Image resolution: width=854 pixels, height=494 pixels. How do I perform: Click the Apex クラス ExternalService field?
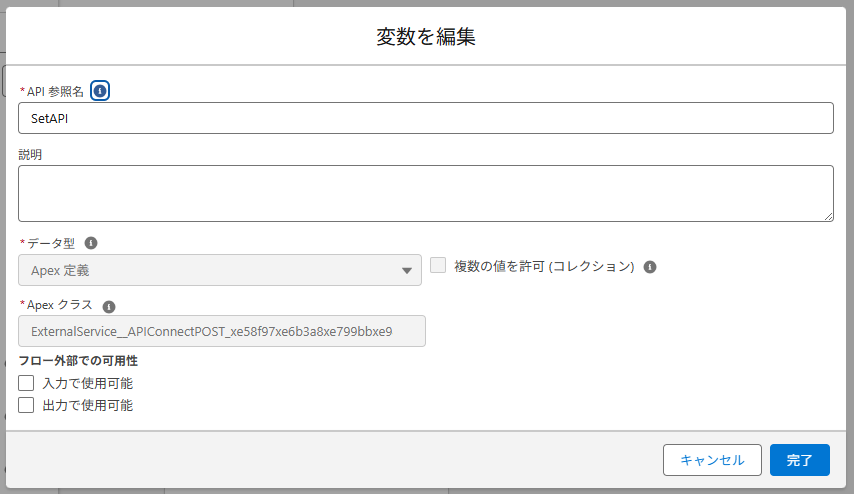[x=222, y=331]
